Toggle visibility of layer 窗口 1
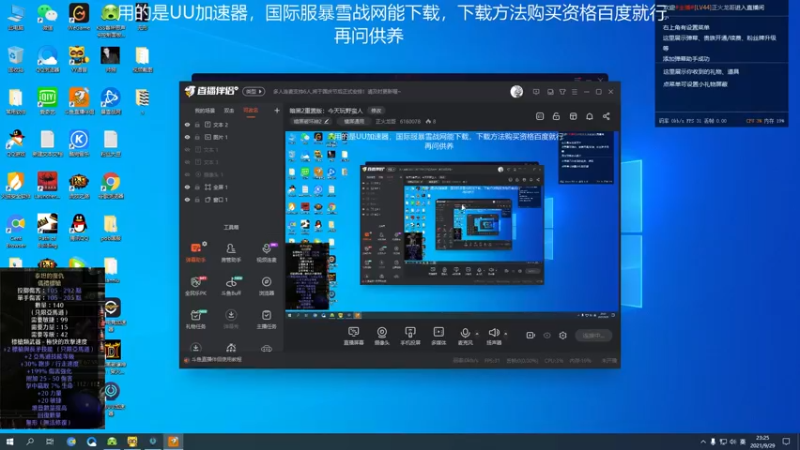This screenshot has width=800, height=450. tap(187, 200)
